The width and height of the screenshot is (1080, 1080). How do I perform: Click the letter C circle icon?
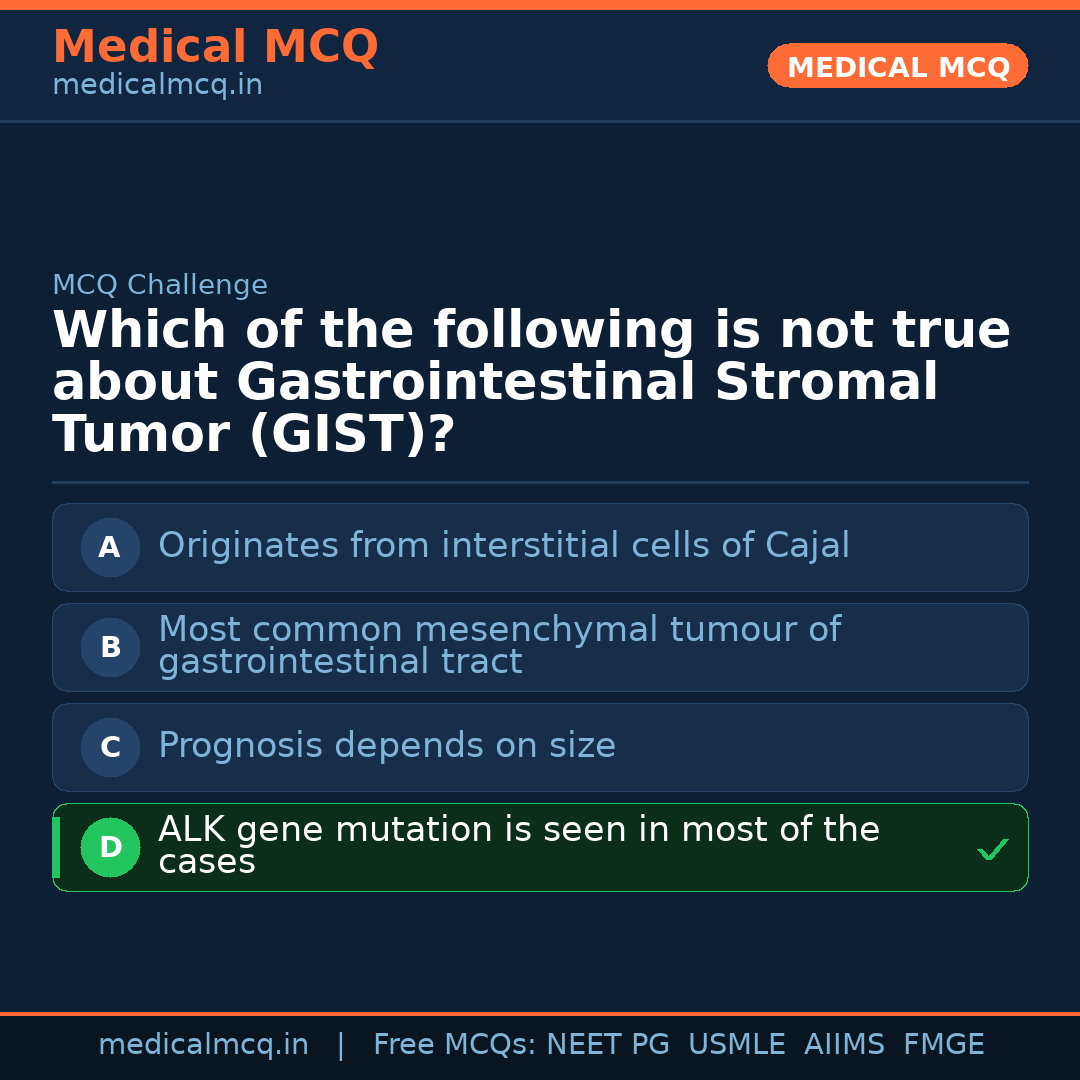110,747
